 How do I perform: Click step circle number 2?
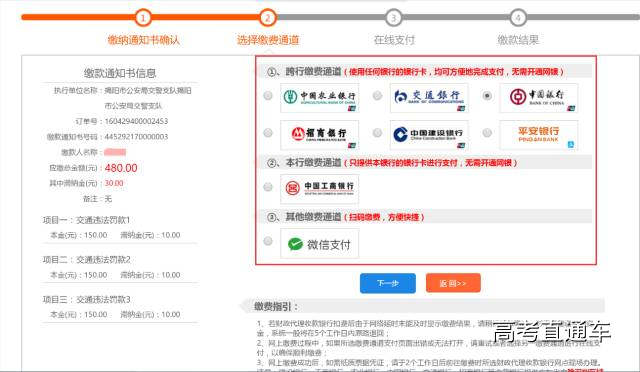point(268,18)
